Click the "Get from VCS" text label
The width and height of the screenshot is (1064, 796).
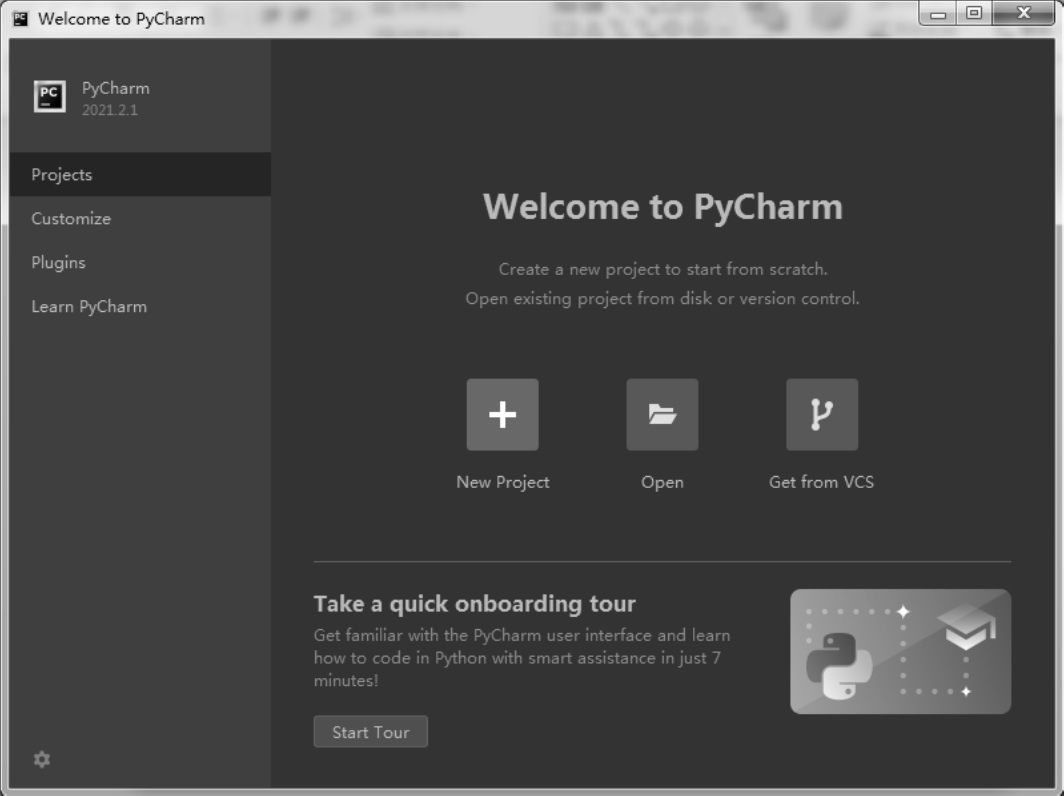click(821, 482)
